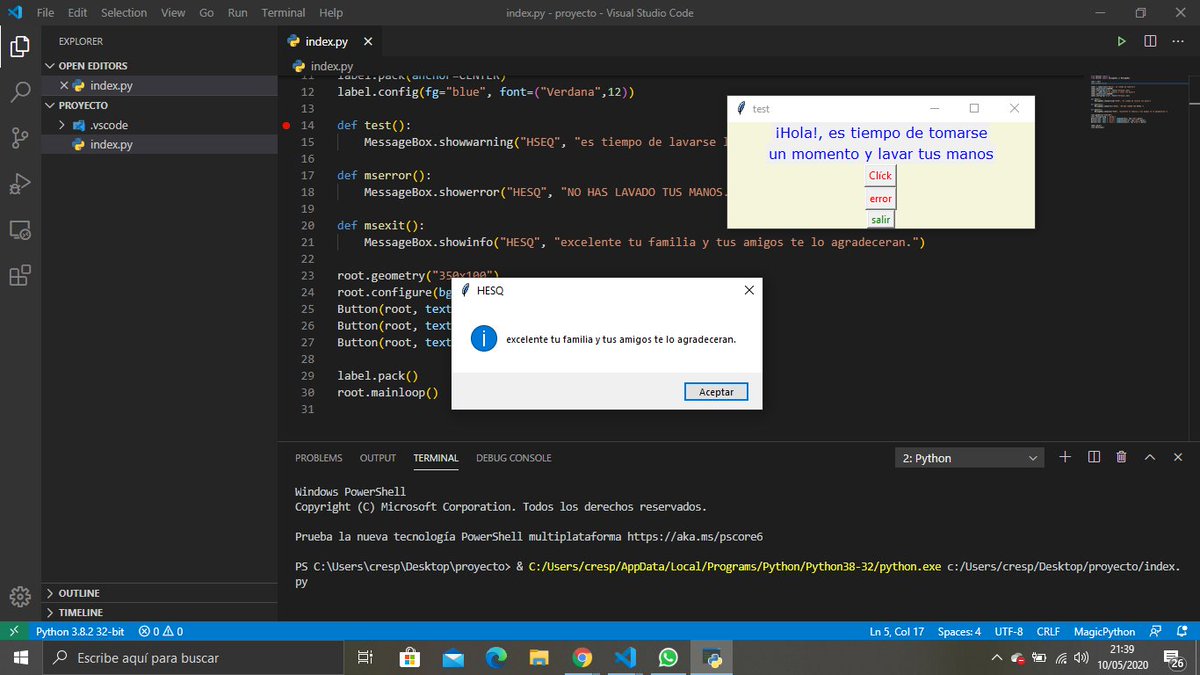The height and width of the screenshot is (675, 1200).
Task: Change language mode via 'MagicPython'
Action: (1104, 632)
